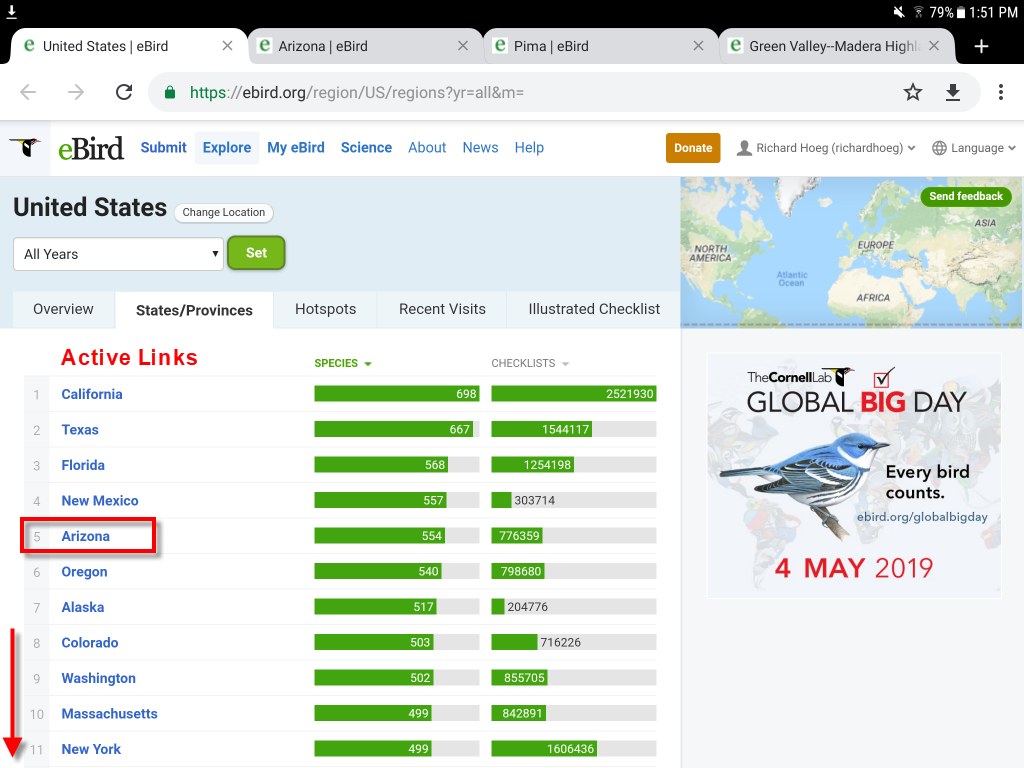Click the eBird logo
1024x768 pixels.
[91, 148]
